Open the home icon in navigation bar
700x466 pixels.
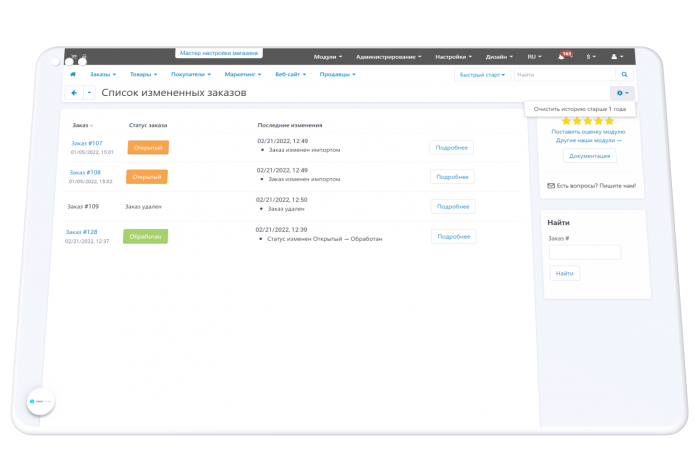73,74
